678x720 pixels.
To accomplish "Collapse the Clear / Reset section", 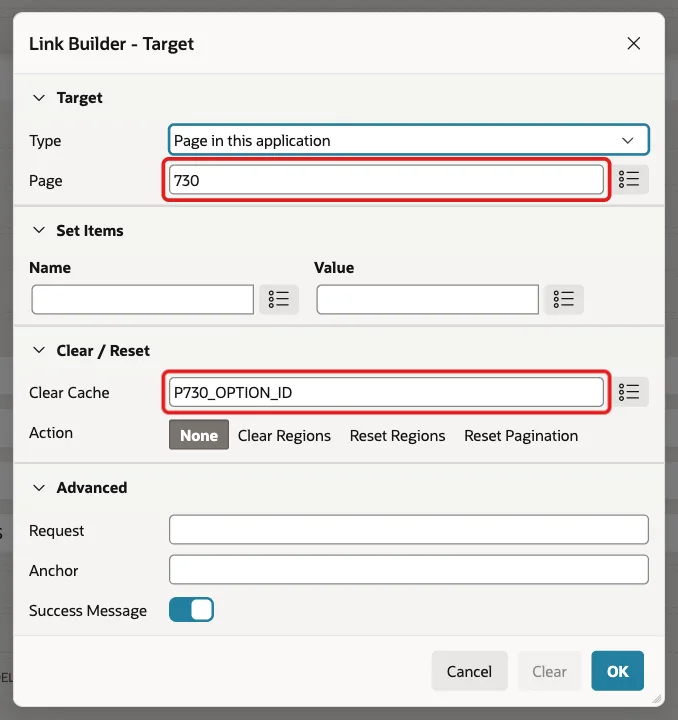I will click(x=39, y=350).
